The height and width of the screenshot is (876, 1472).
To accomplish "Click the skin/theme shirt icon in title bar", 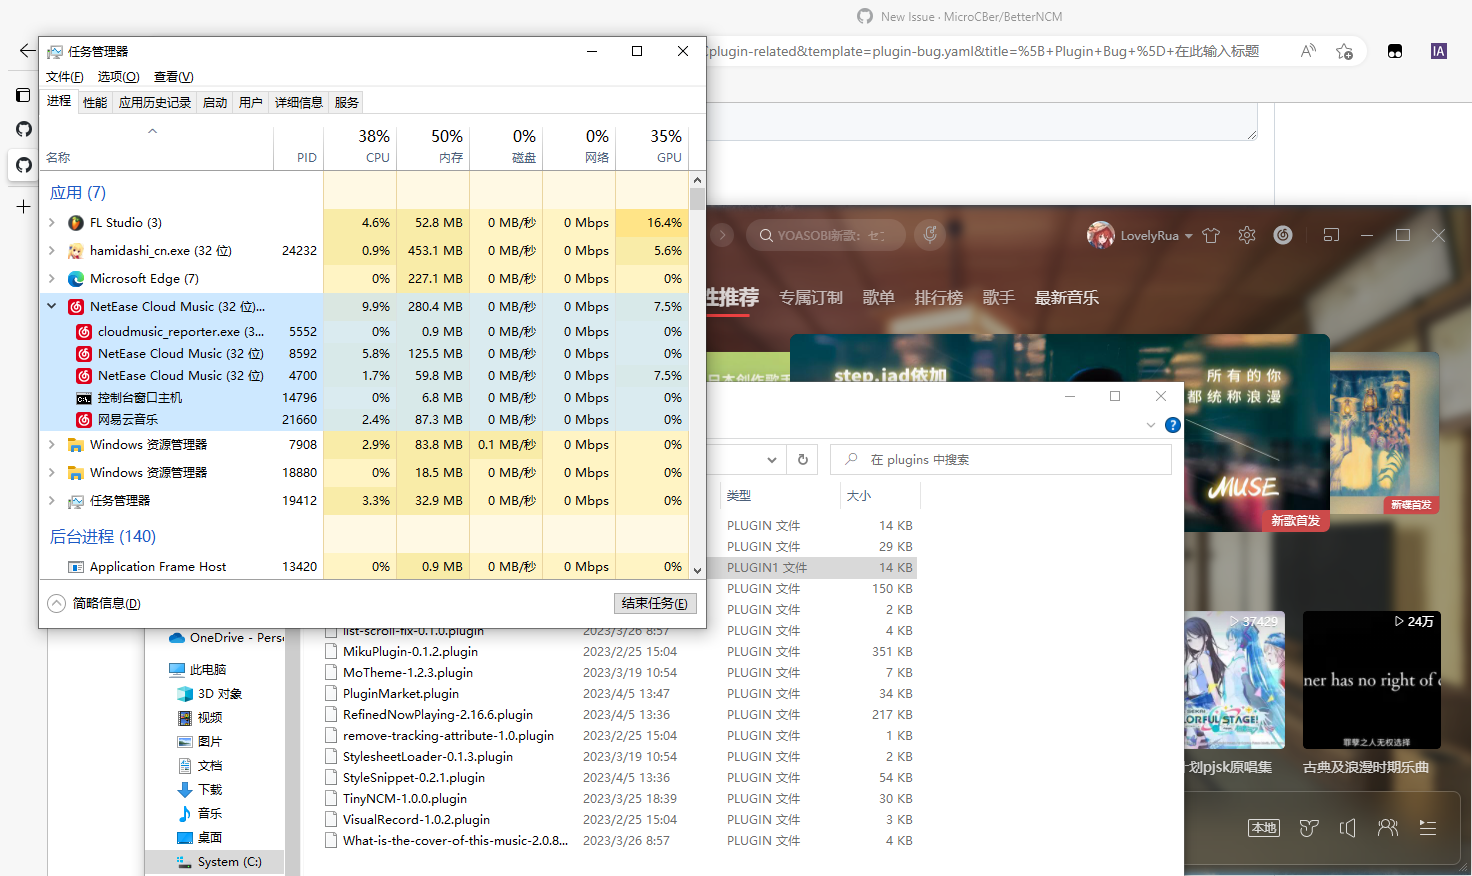I will 1211,235.
